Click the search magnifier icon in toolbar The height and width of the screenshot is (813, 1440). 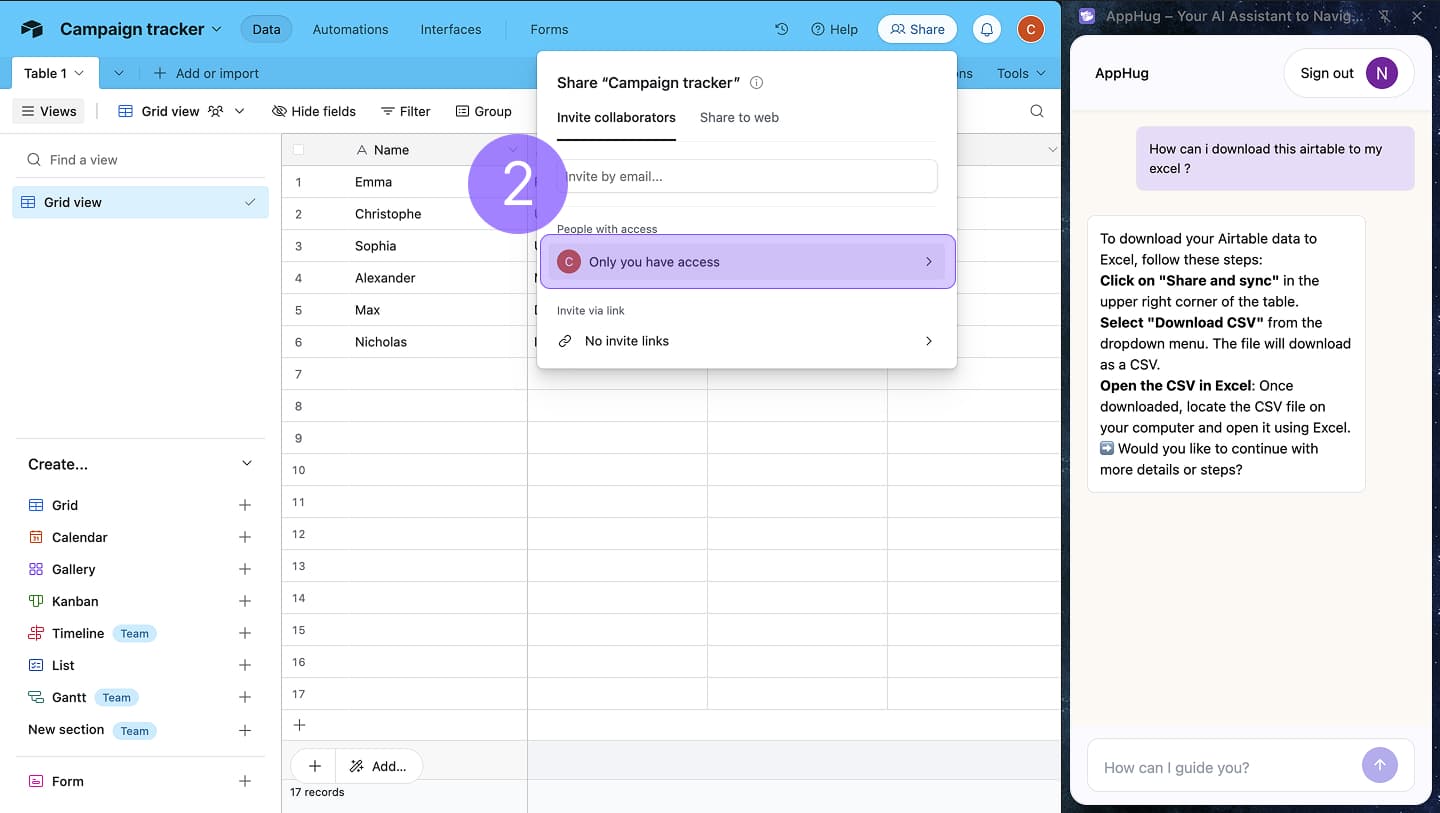point(1037,111)
